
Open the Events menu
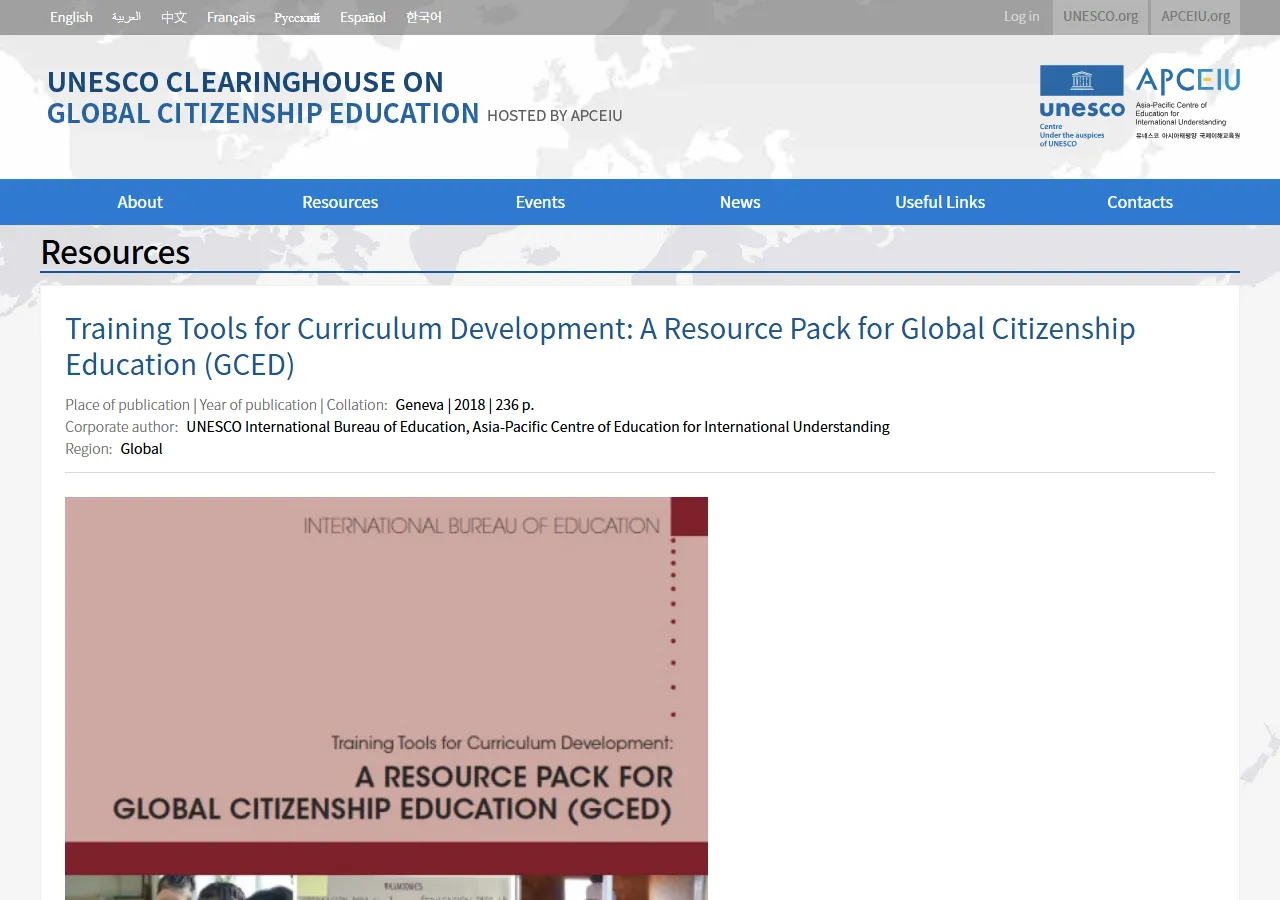coord(540,202)
